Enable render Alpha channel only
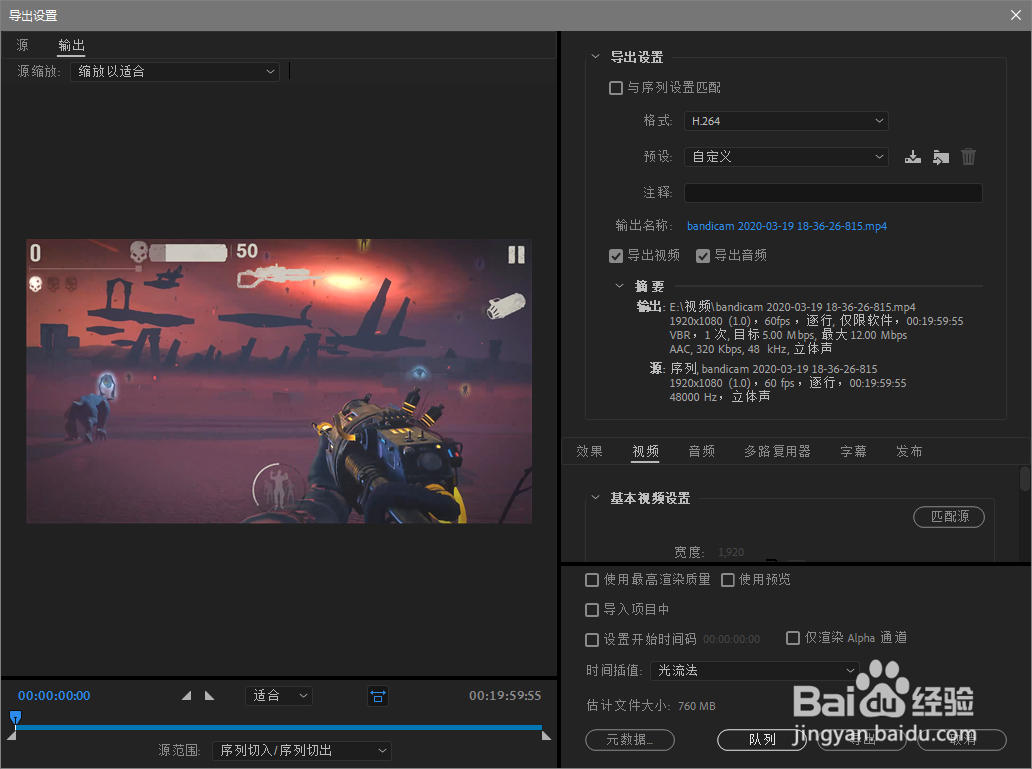This screenshot has height=769, width=1032. [793, 637]
